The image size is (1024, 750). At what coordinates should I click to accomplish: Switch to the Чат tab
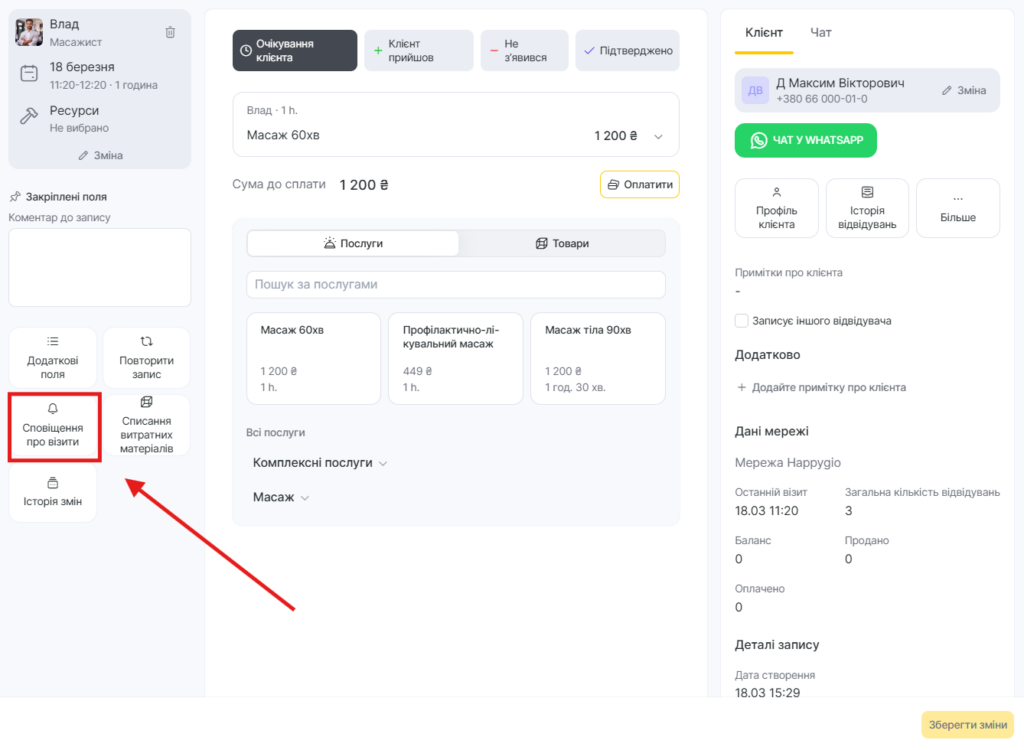point(821,33)
